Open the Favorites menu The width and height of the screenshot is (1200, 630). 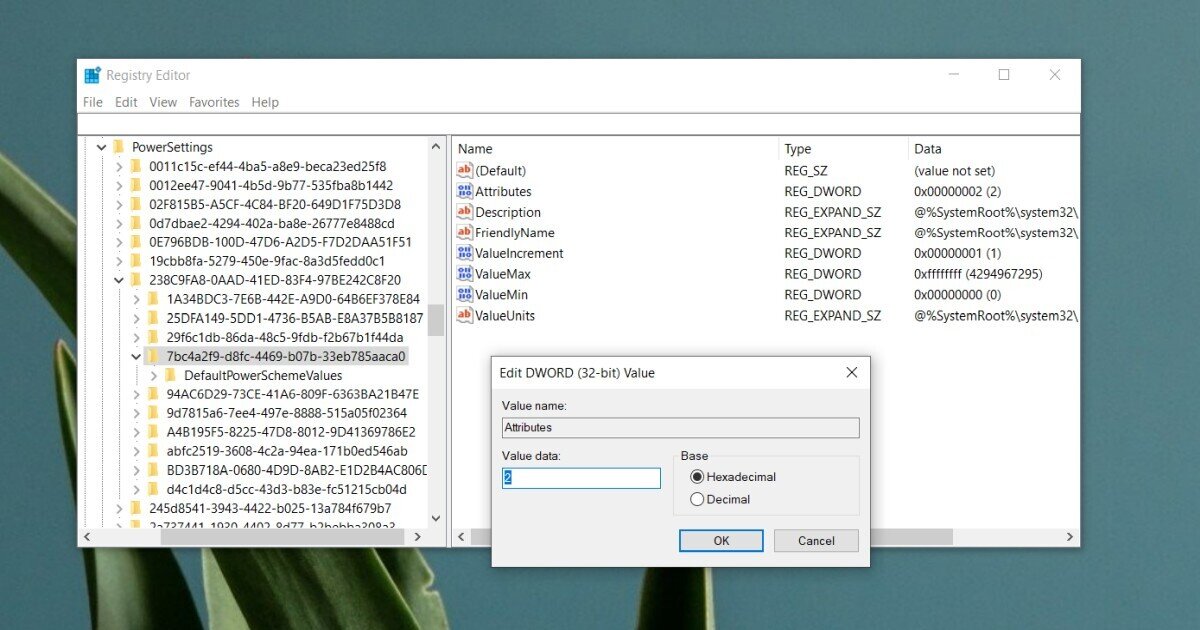pos(214,102)
